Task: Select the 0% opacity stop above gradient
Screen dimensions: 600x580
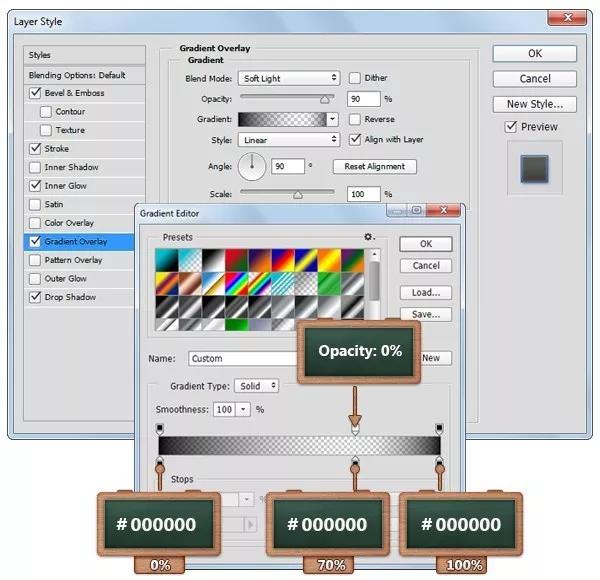Action: pyautogui.click(x=355, y=430)
